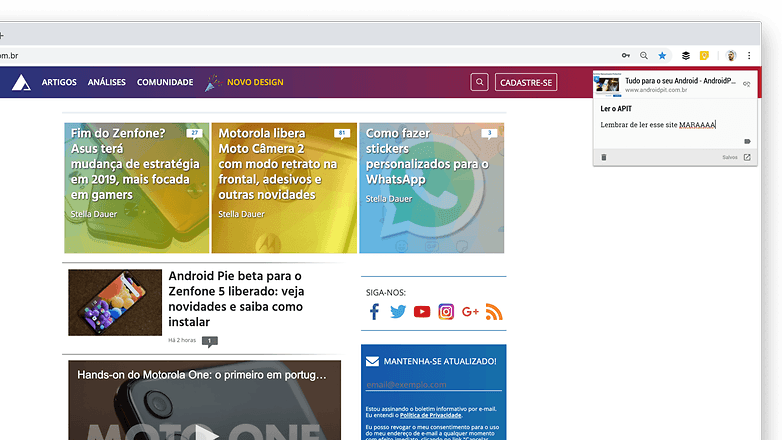This screenshot has height=440, width=782.
Task: Click the note title 'Ler o APIT'
Action: click(616, 109)
